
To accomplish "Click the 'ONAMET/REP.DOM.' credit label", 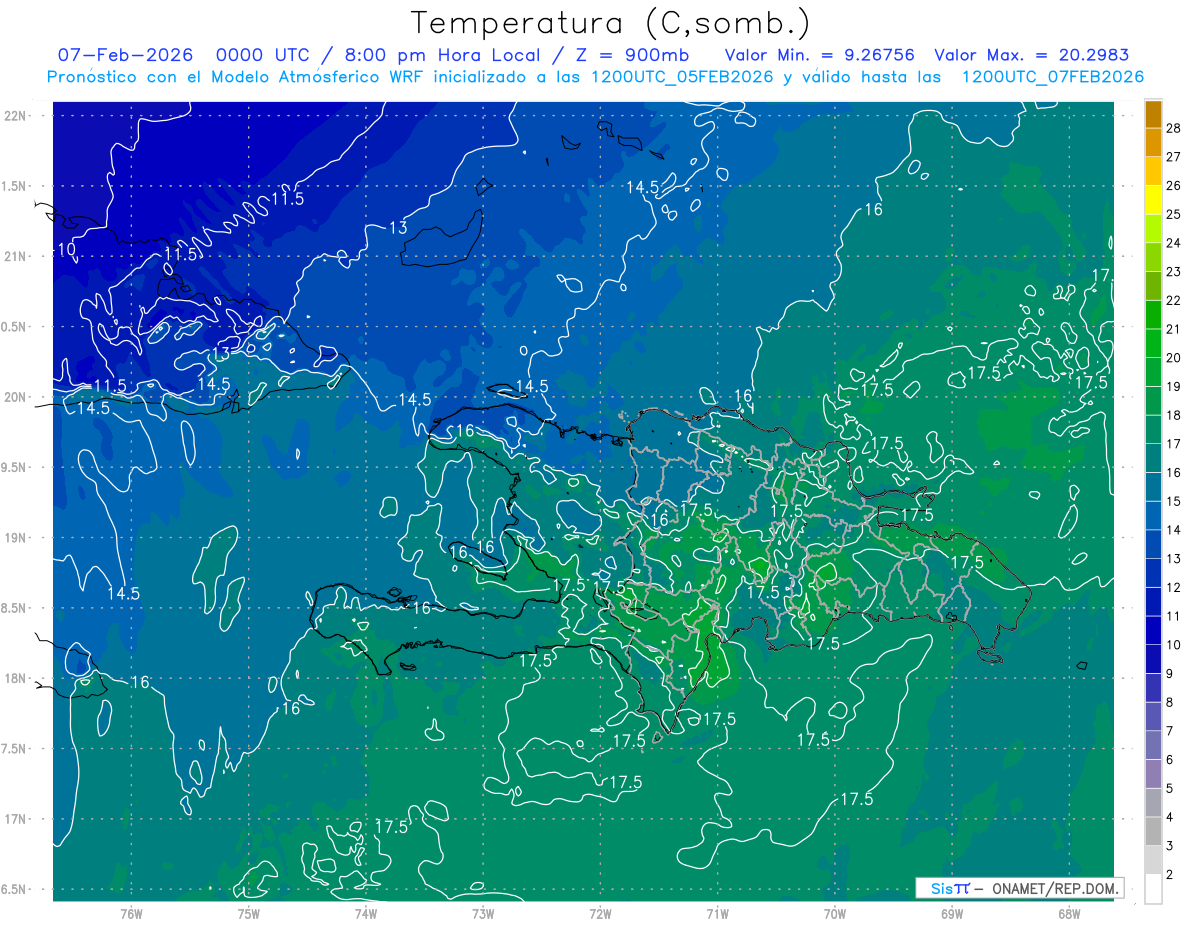I will pos(1055,888).
